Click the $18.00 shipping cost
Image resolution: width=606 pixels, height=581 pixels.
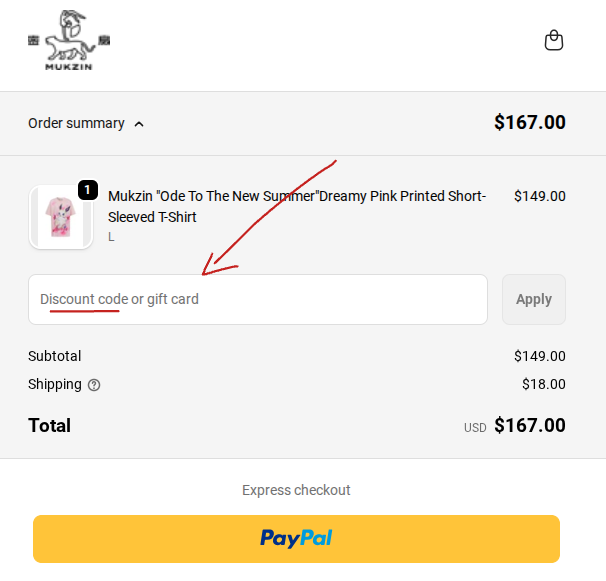point(543,384)
